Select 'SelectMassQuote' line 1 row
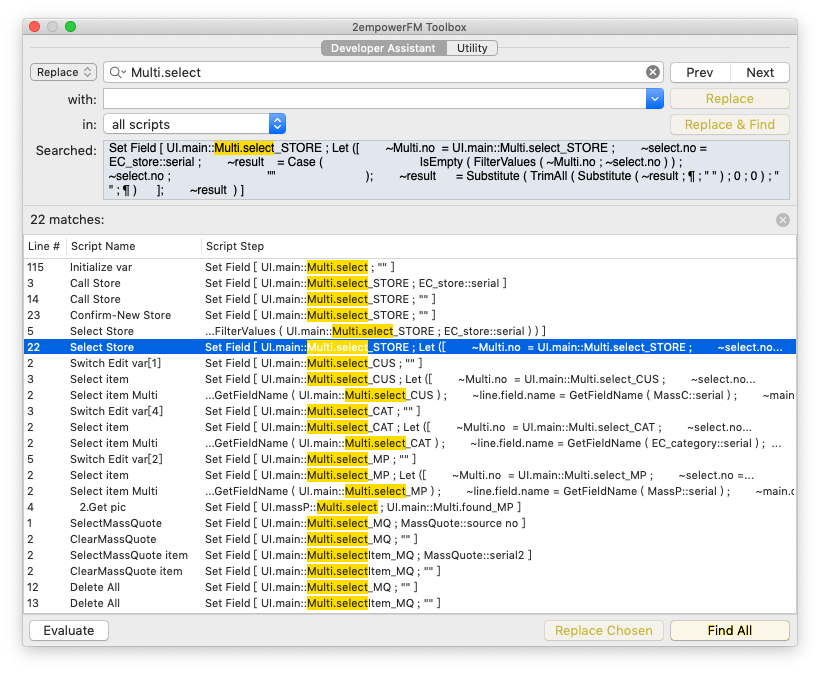 click(410, 523)
